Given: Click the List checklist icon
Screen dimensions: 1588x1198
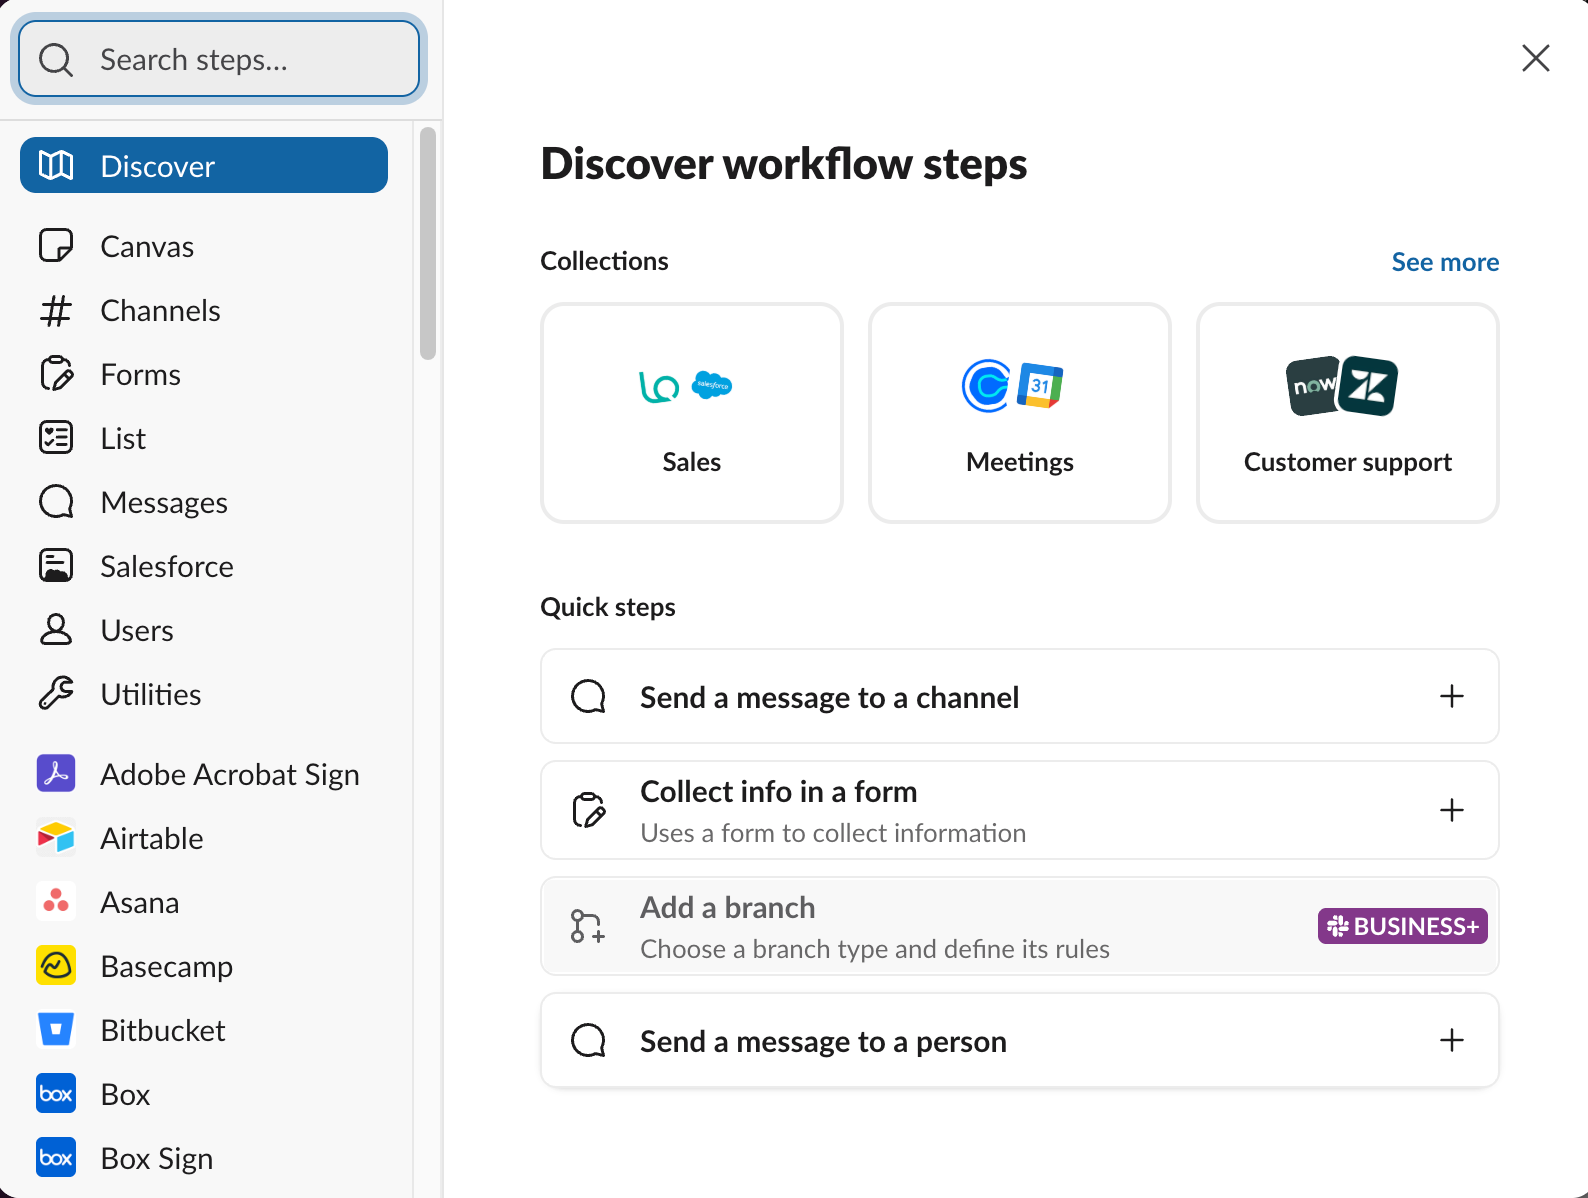Looking at the screenshot, I should 56,438.
